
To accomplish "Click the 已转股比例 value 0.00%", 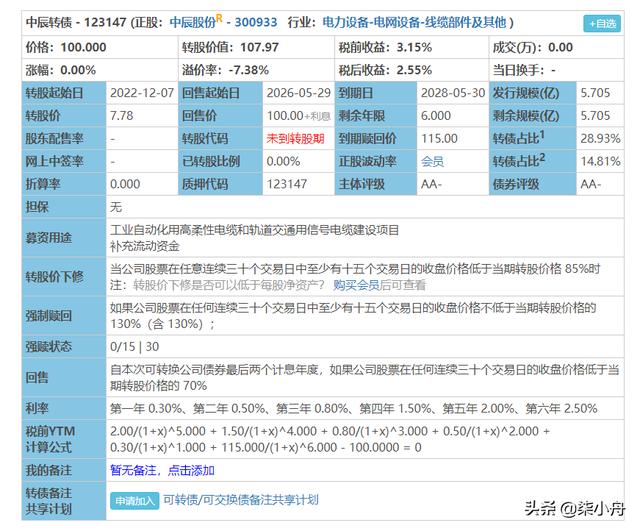I will tap(283, 162).
